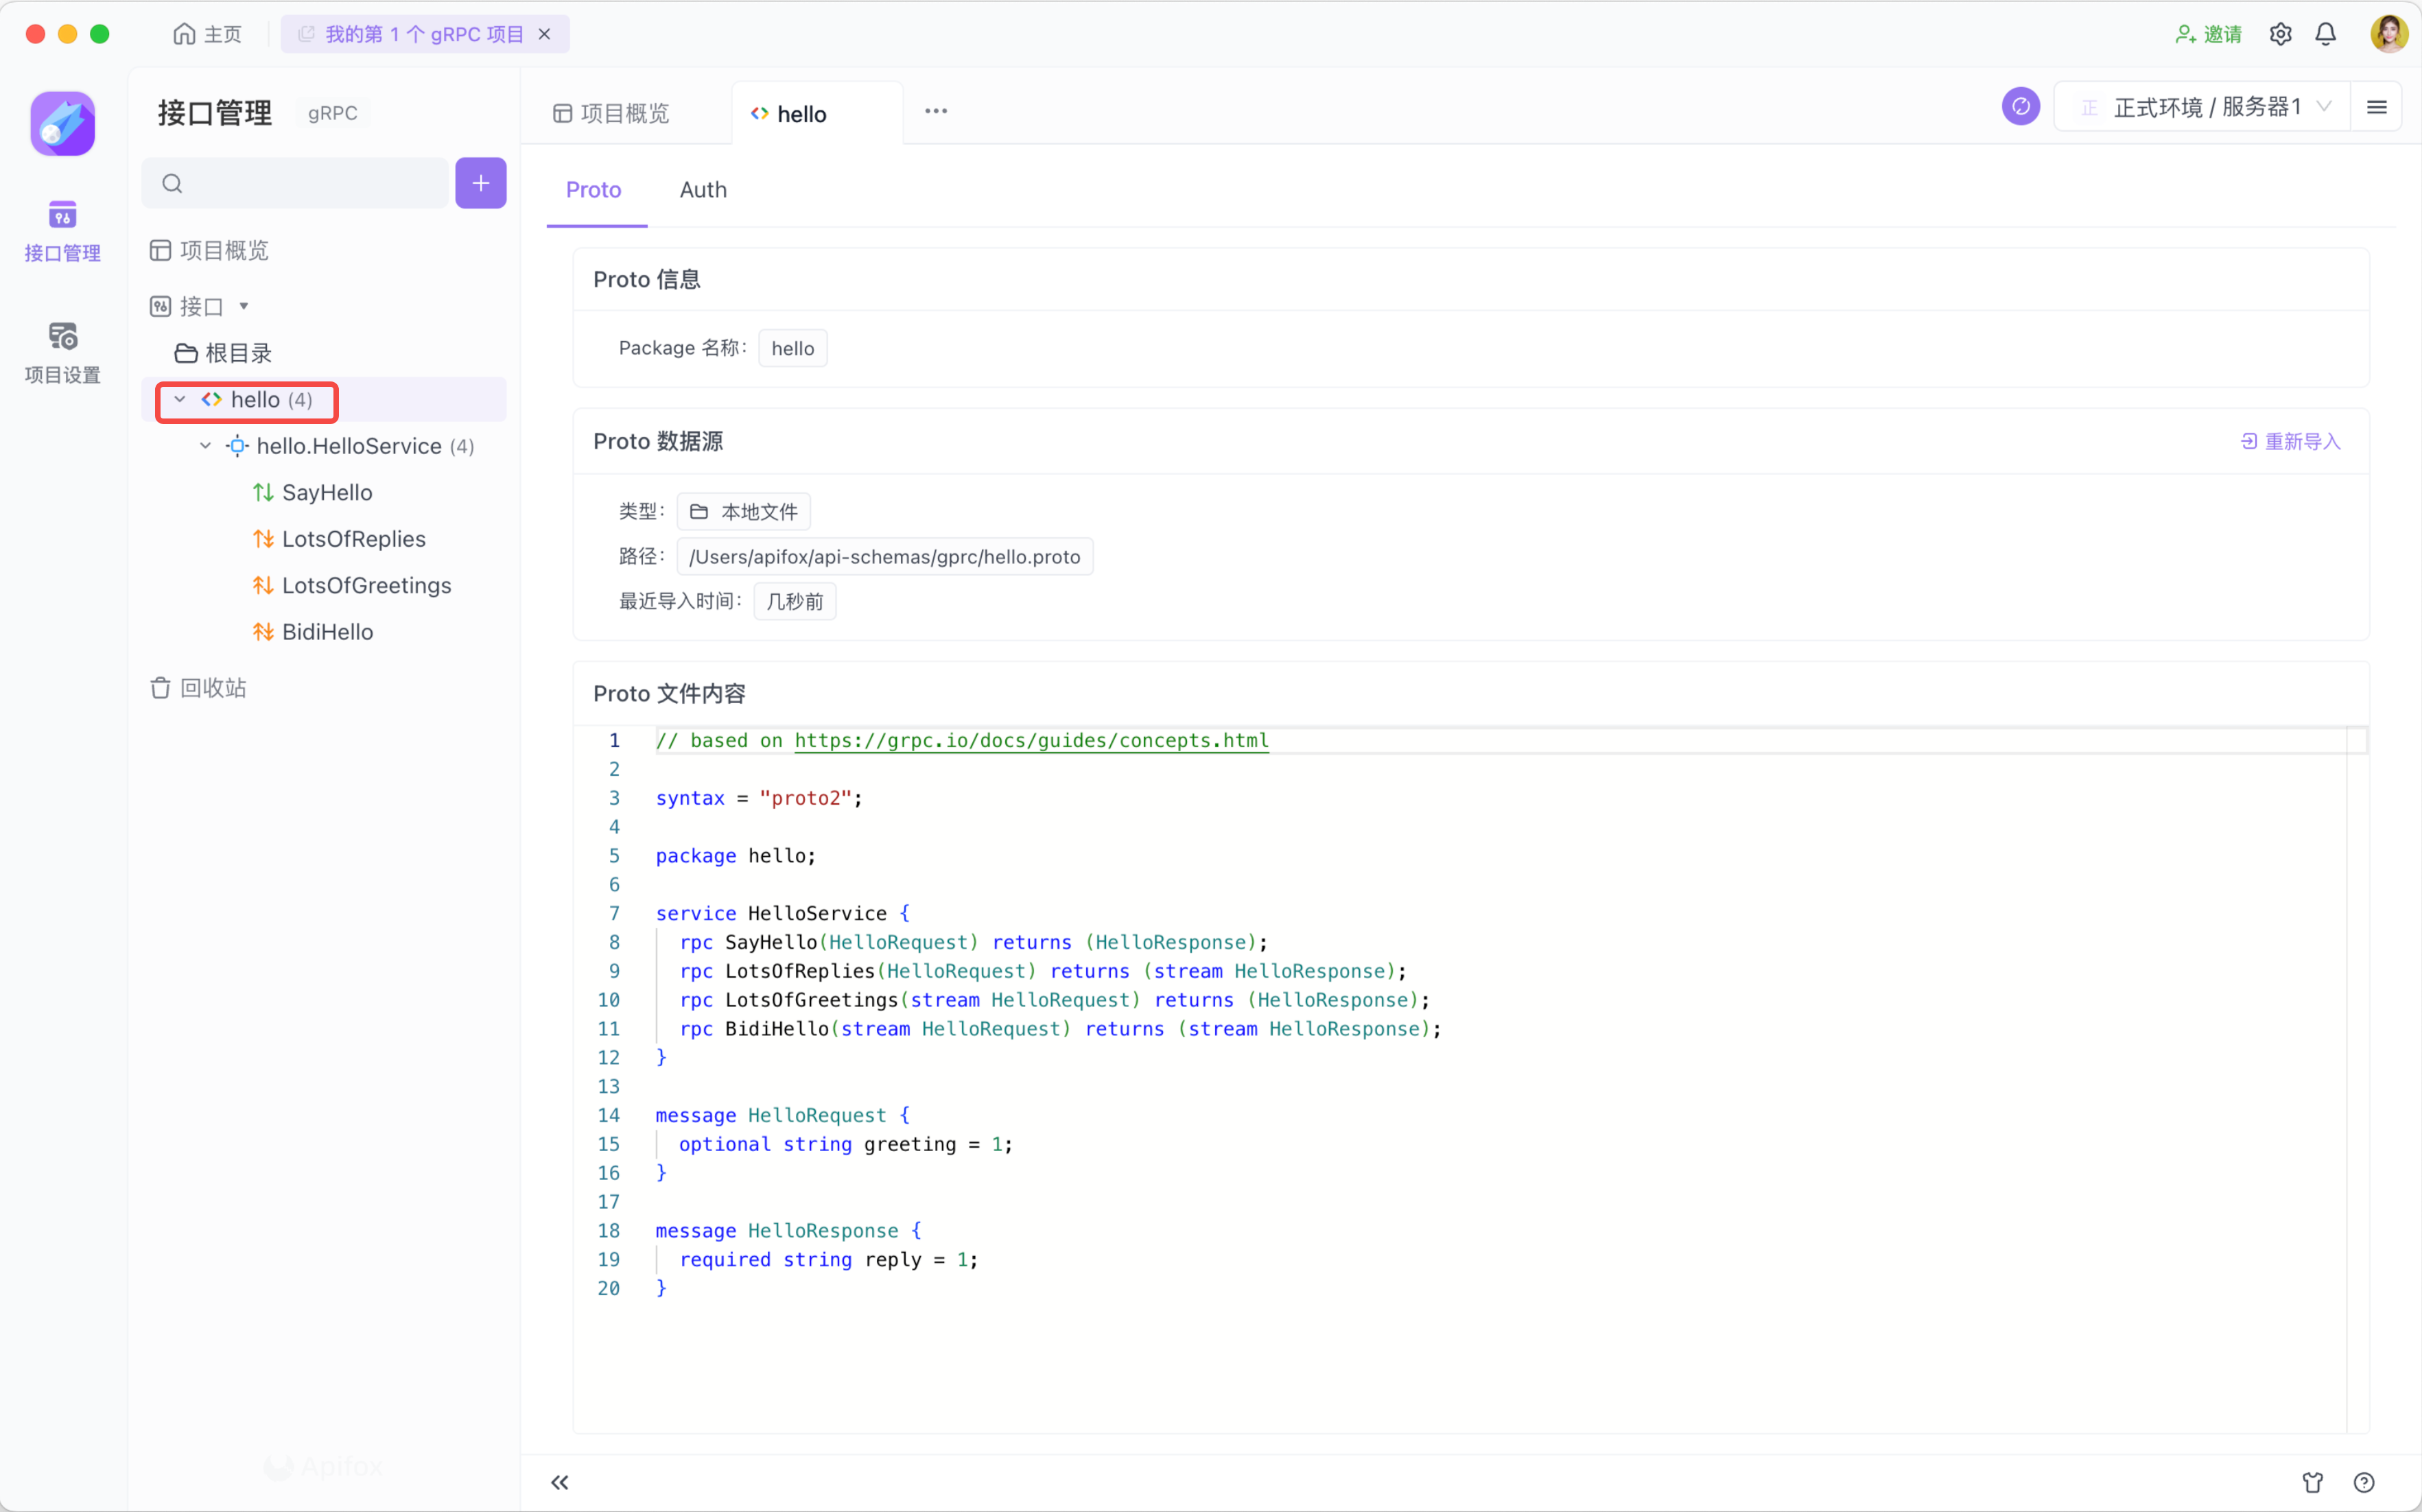
Task: Click the shirt theme icon at bottom
Action: click(x=2312, y=1482)
